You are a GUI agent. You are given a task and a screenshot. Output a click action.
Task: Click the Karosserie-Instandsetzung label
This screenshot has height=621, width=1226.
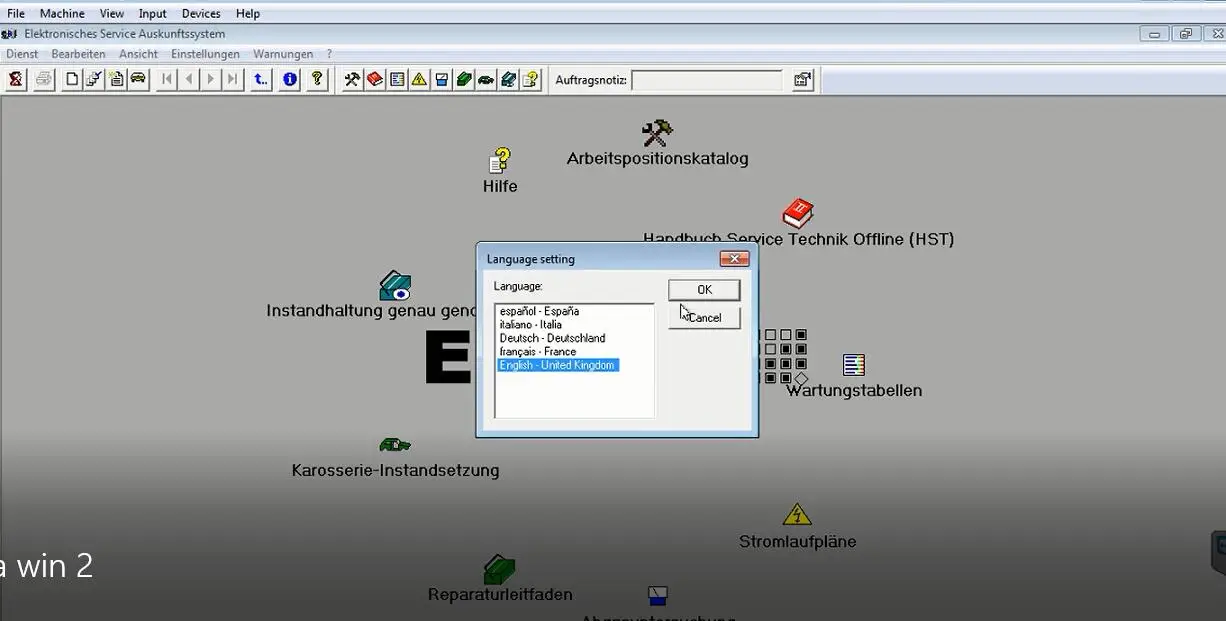click(x=395, y=470)
